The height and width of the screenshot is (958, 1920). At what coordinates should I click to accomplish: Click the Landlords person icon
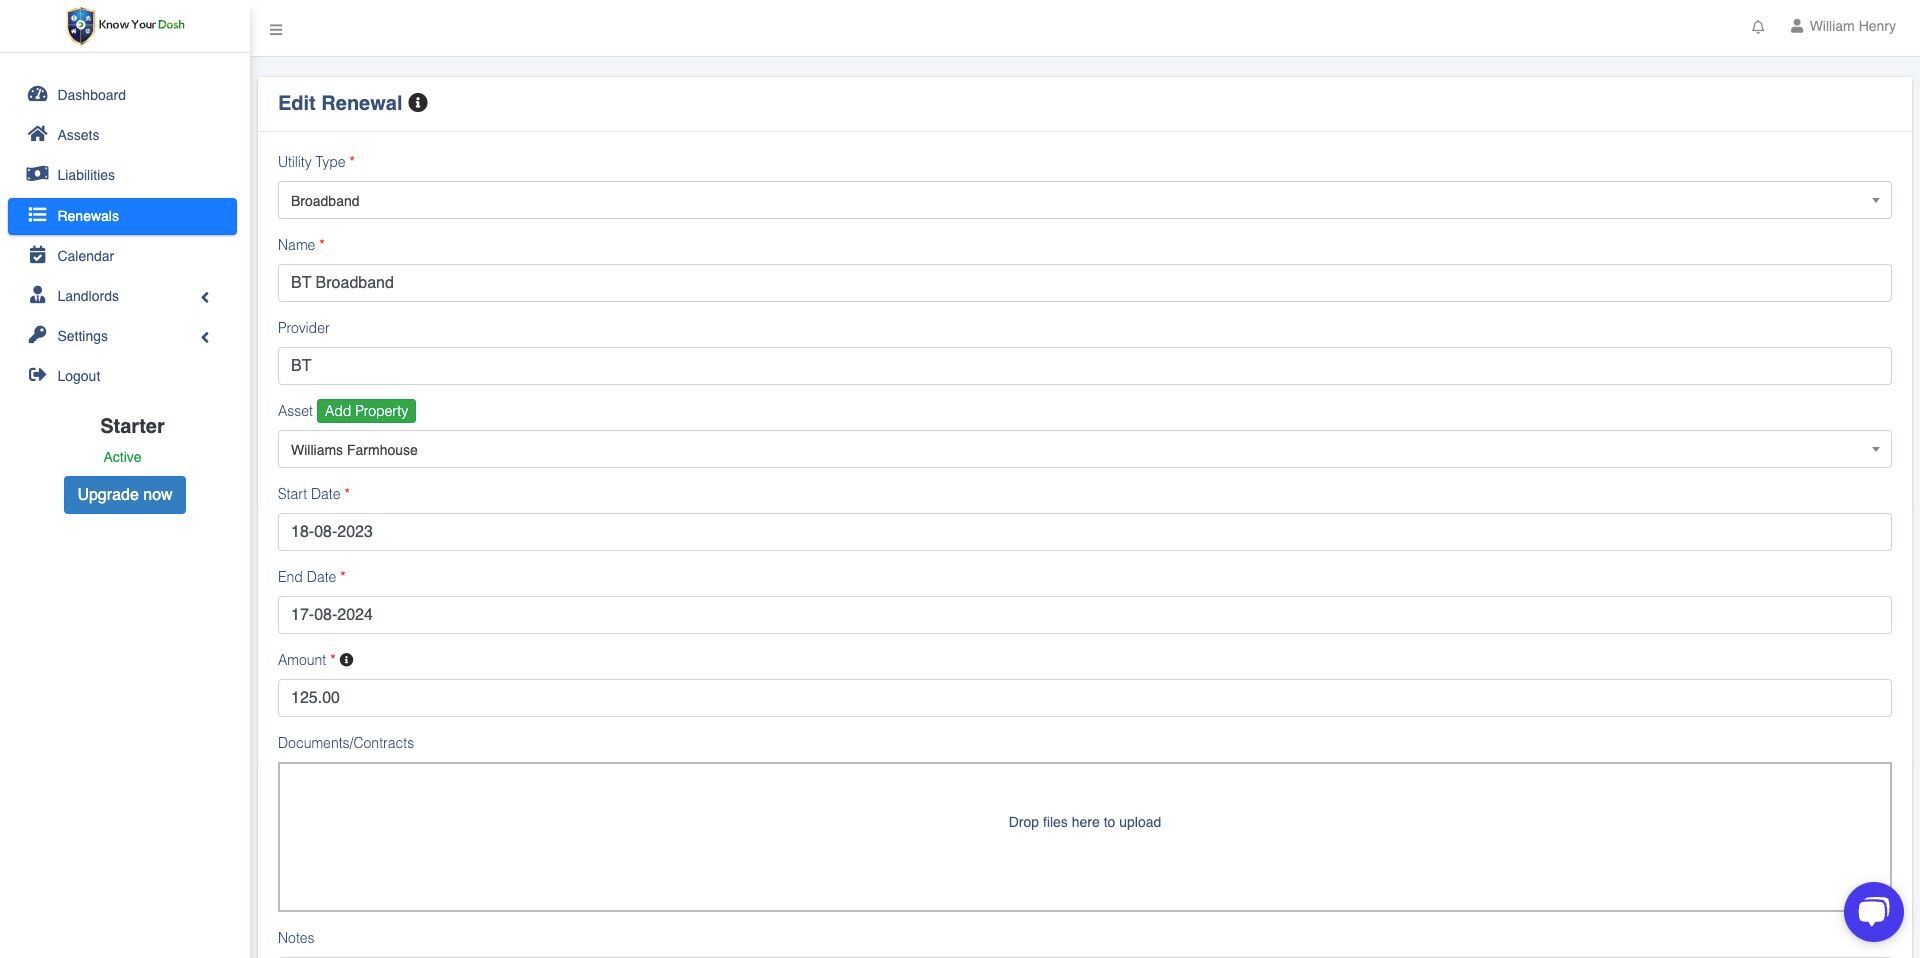click(38, 295)
